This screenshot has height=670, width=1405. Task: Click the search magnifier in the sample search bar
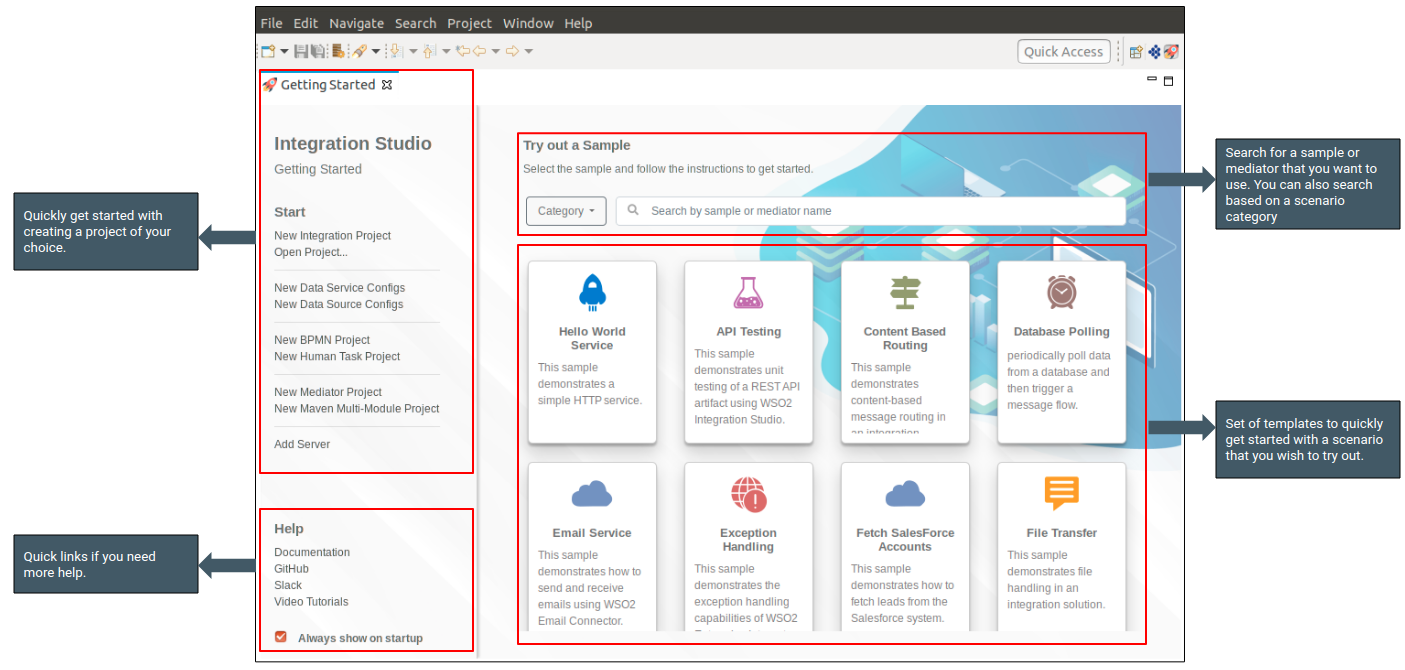pos(633,210)
